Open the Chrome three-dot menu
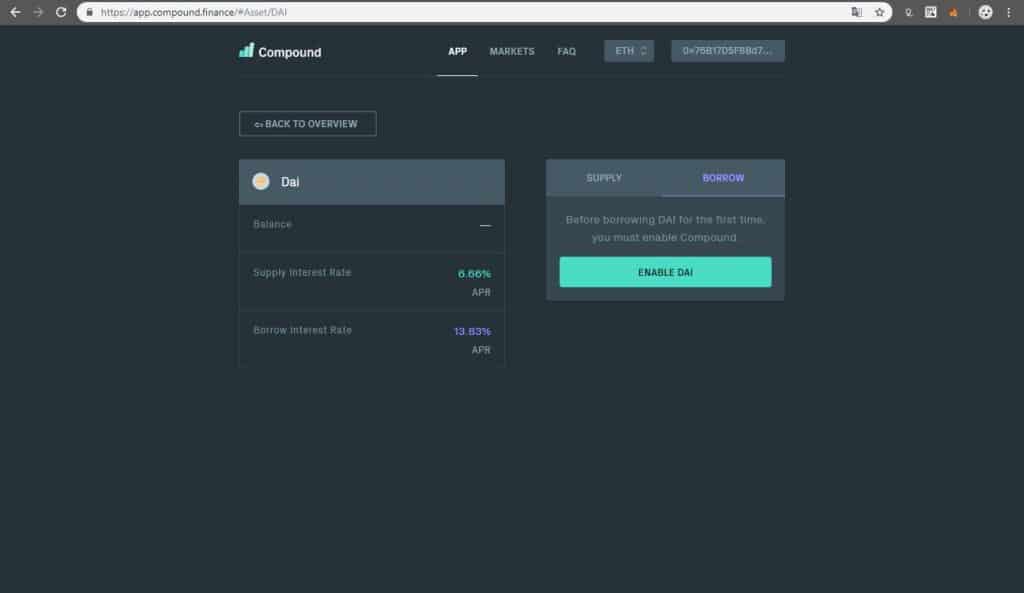The width and height of the screenshot is (1024, 593). (1008, 12)
